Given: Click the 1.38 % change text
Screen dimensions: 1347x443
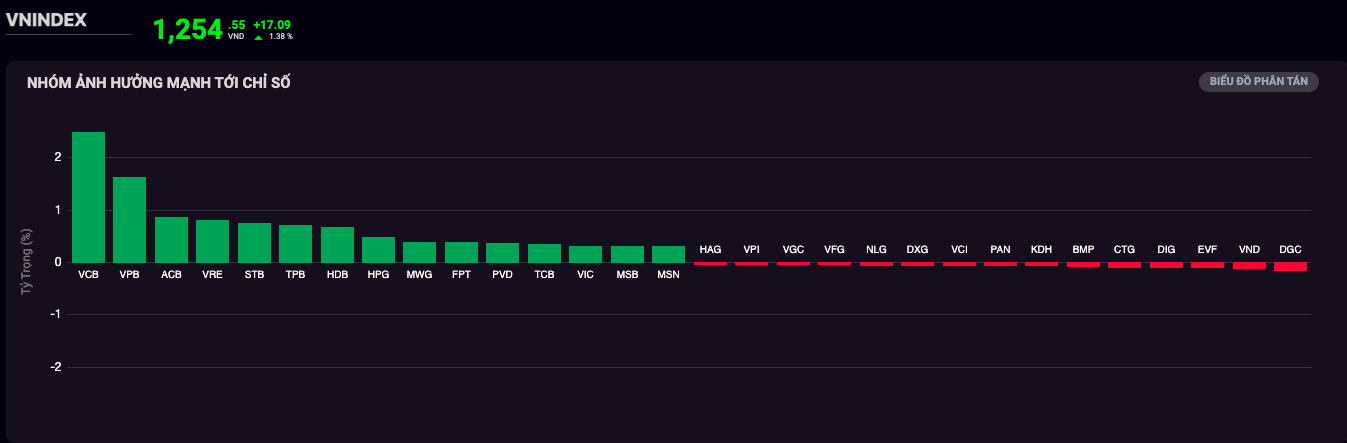Looking at the screenshot, I should point(281,36).
